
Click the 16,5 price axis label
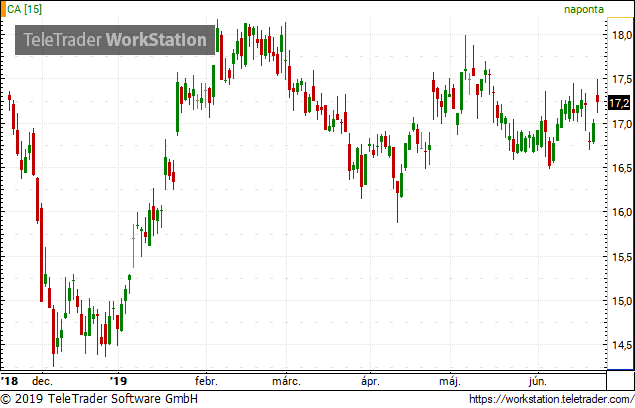coord(622,168)
